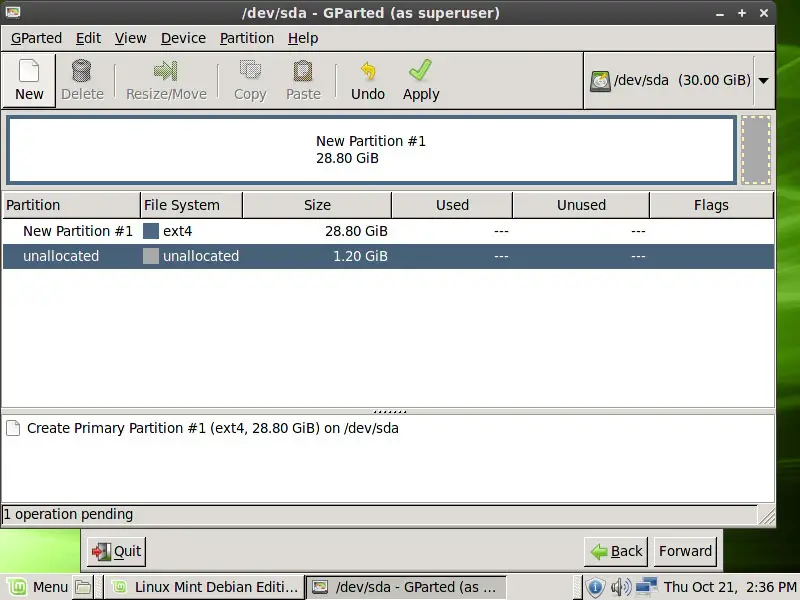Select the New Partition #1 row
800x600 pixels.
pos(388,231)
